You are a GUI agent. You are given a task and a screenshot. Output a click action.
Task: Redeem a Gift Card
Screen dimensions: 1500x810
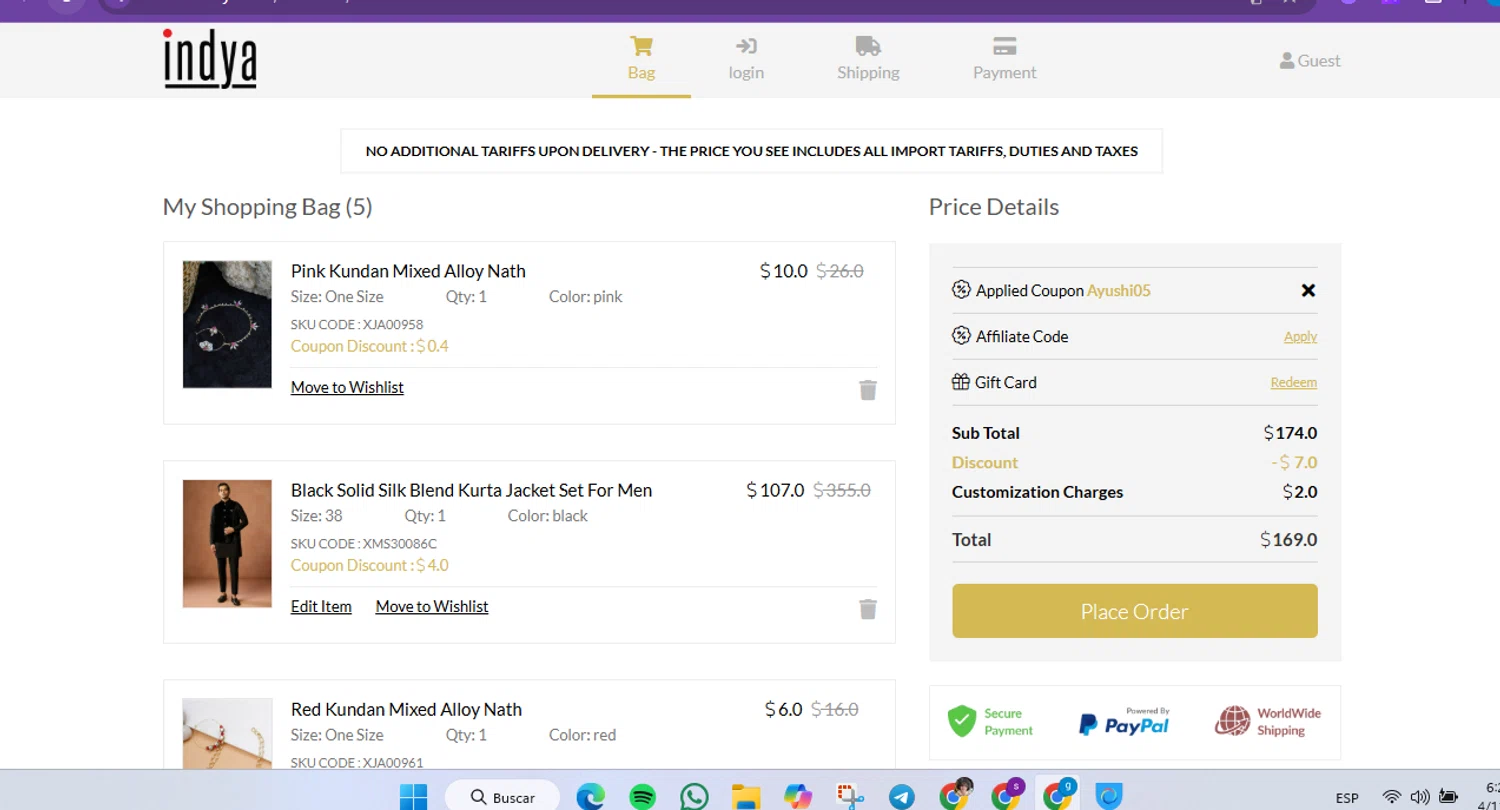click(1293, 383)
